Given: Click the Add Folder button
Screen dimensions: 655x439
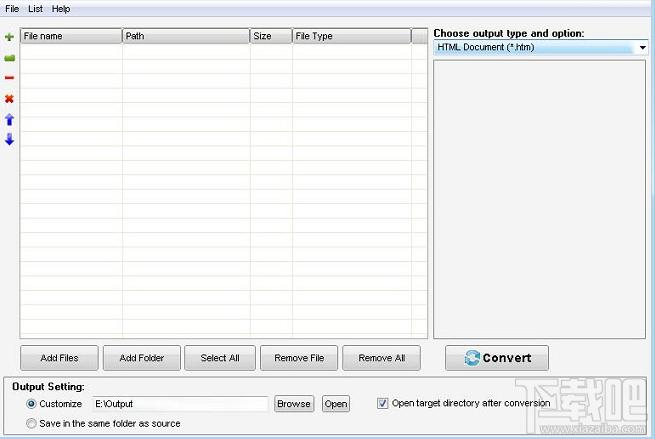Looking at the screenshot, I should tap(142, 358).
